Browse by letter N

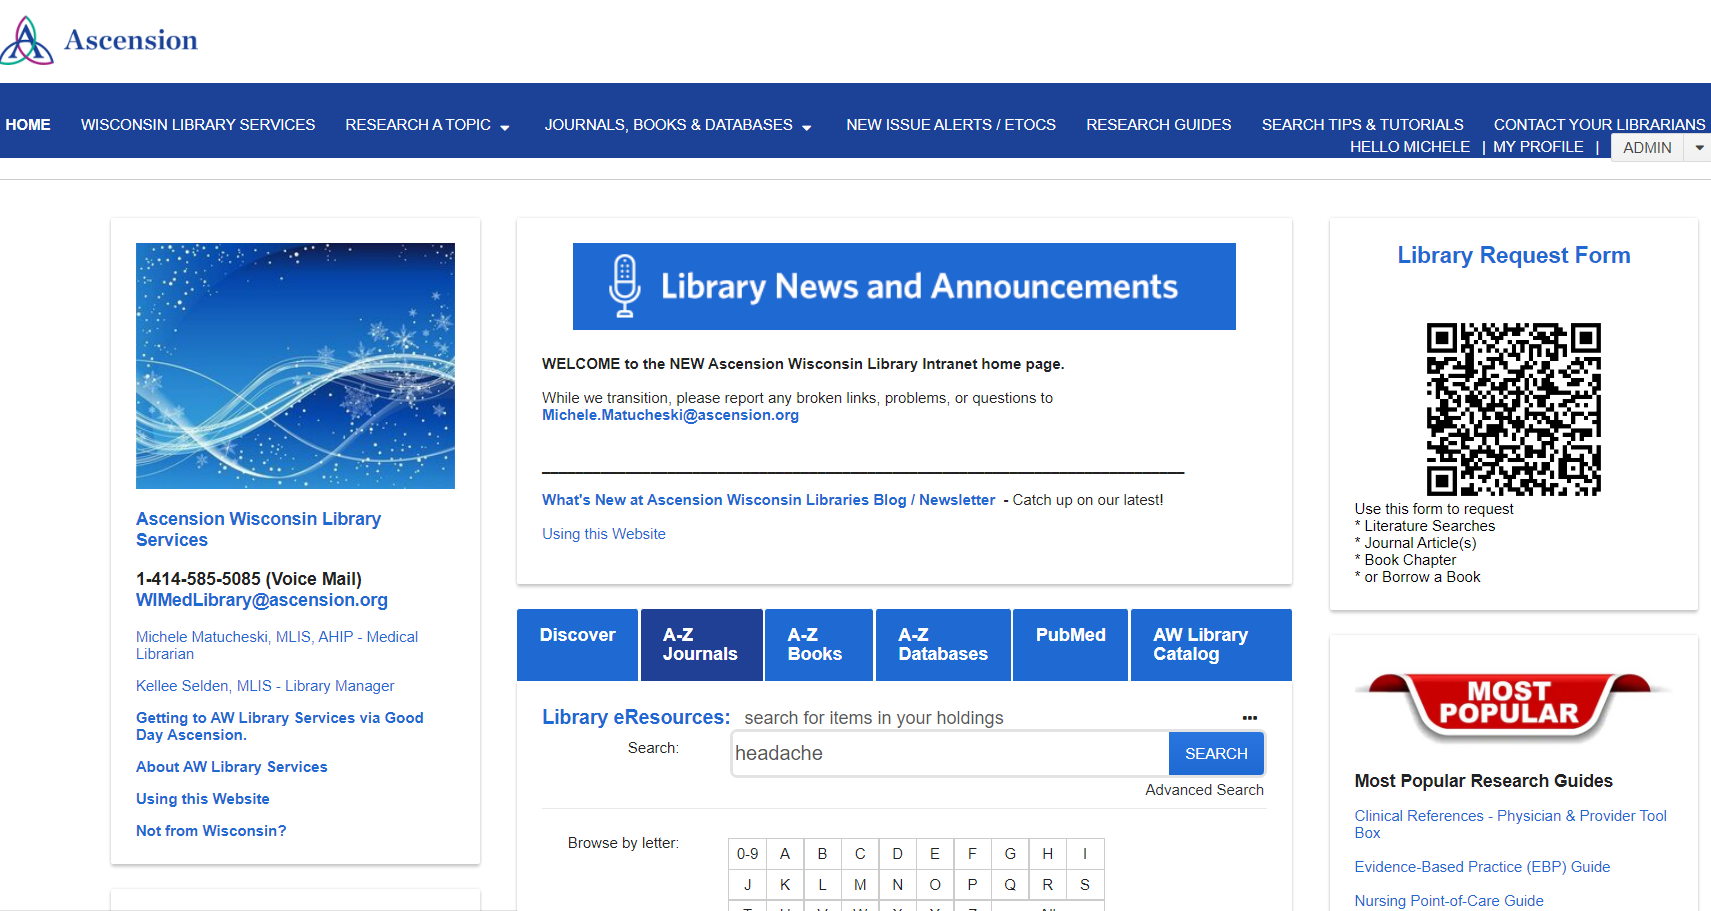coord(897,885)
